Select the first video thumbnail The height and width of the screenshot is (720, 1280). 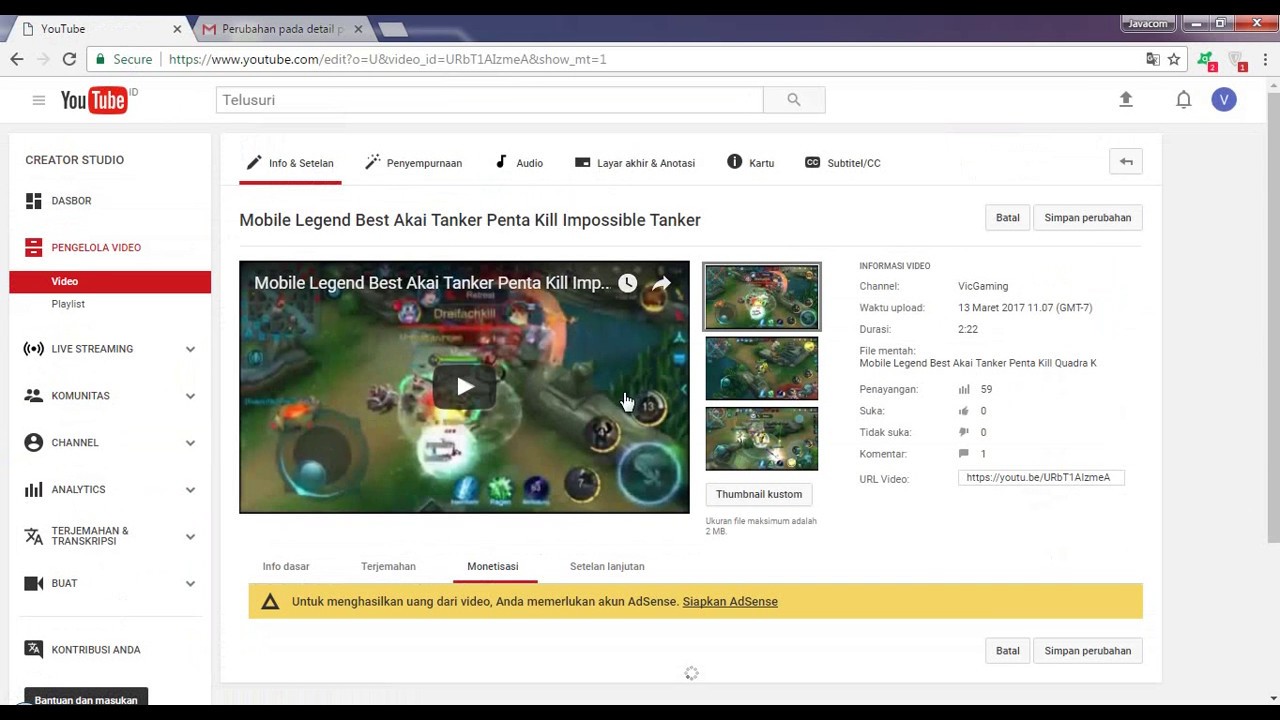click(x=762, y=297)
